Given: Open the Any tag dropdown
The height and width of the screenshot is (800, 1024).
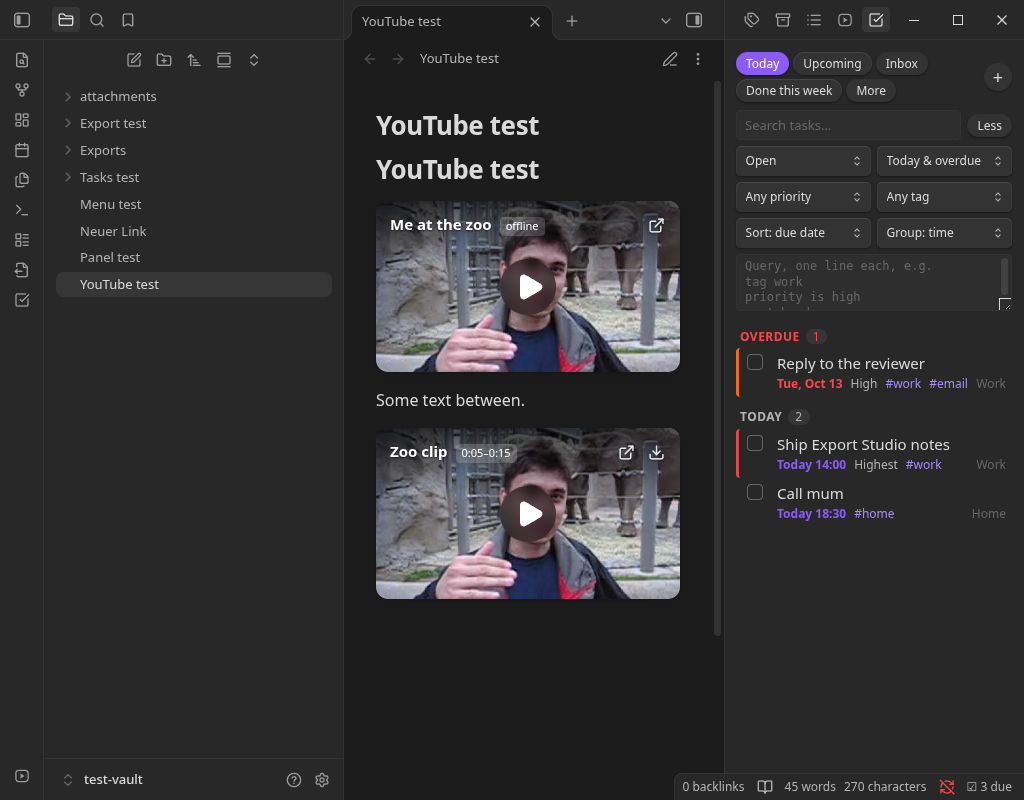Looking at the screenshot, I should pyautogui.click(x=944, y=197).
